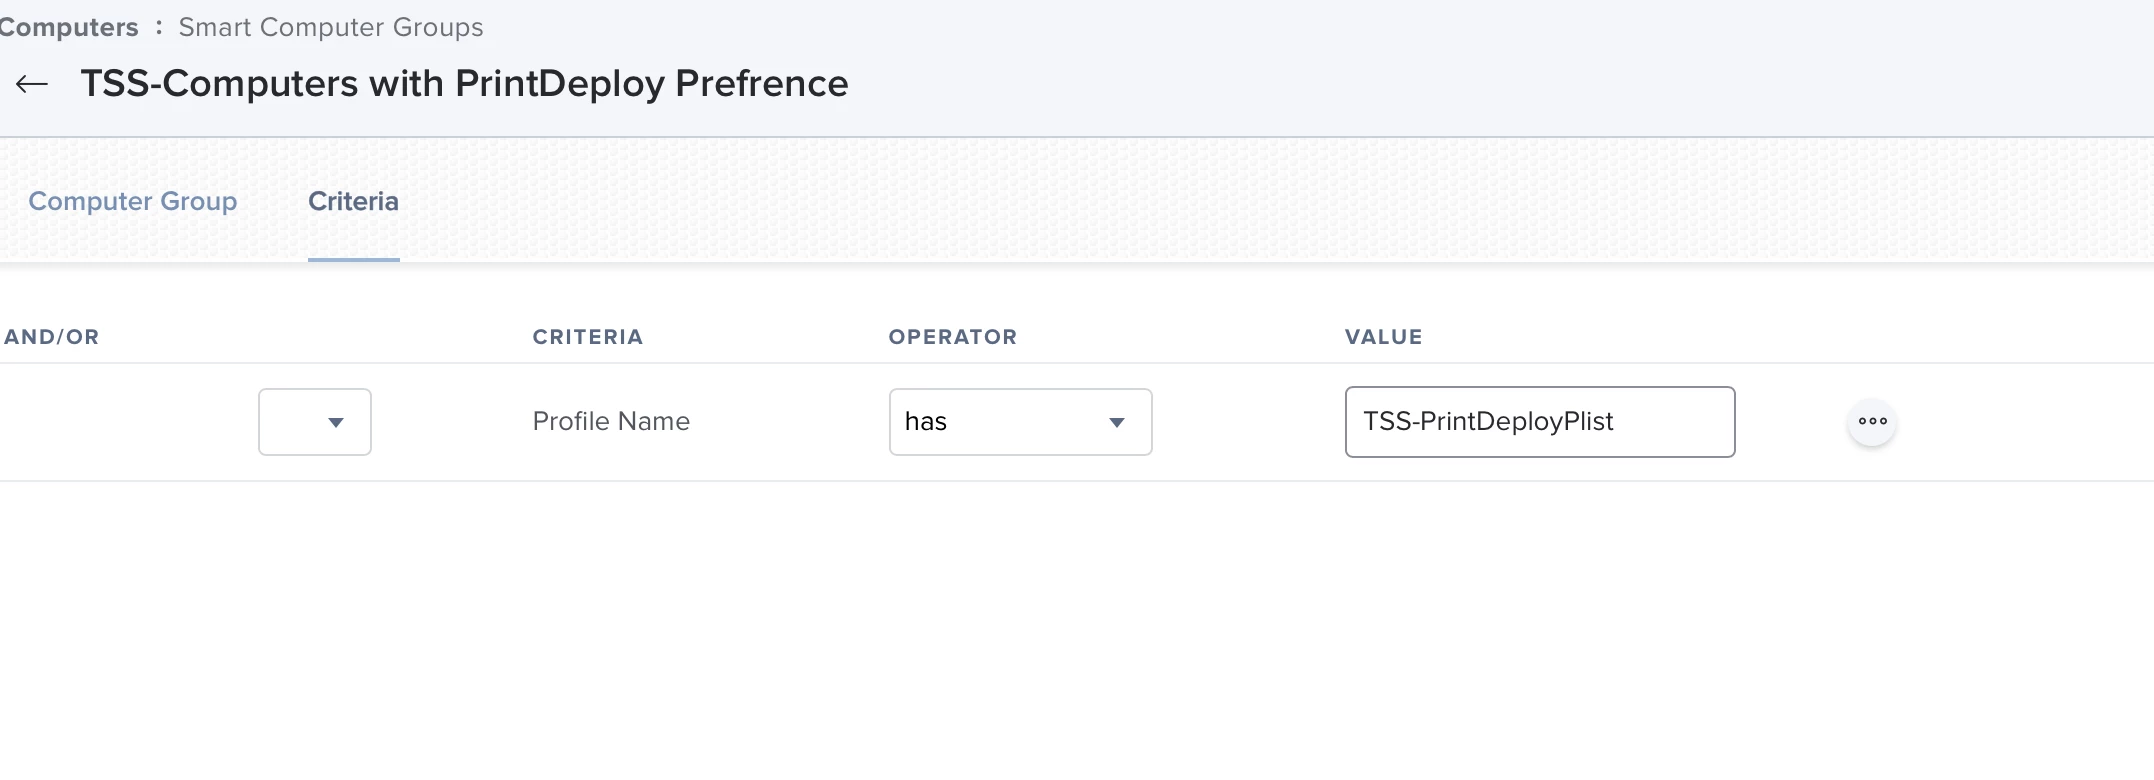Switch to the Computer Group tab

[x=133, y=202]
